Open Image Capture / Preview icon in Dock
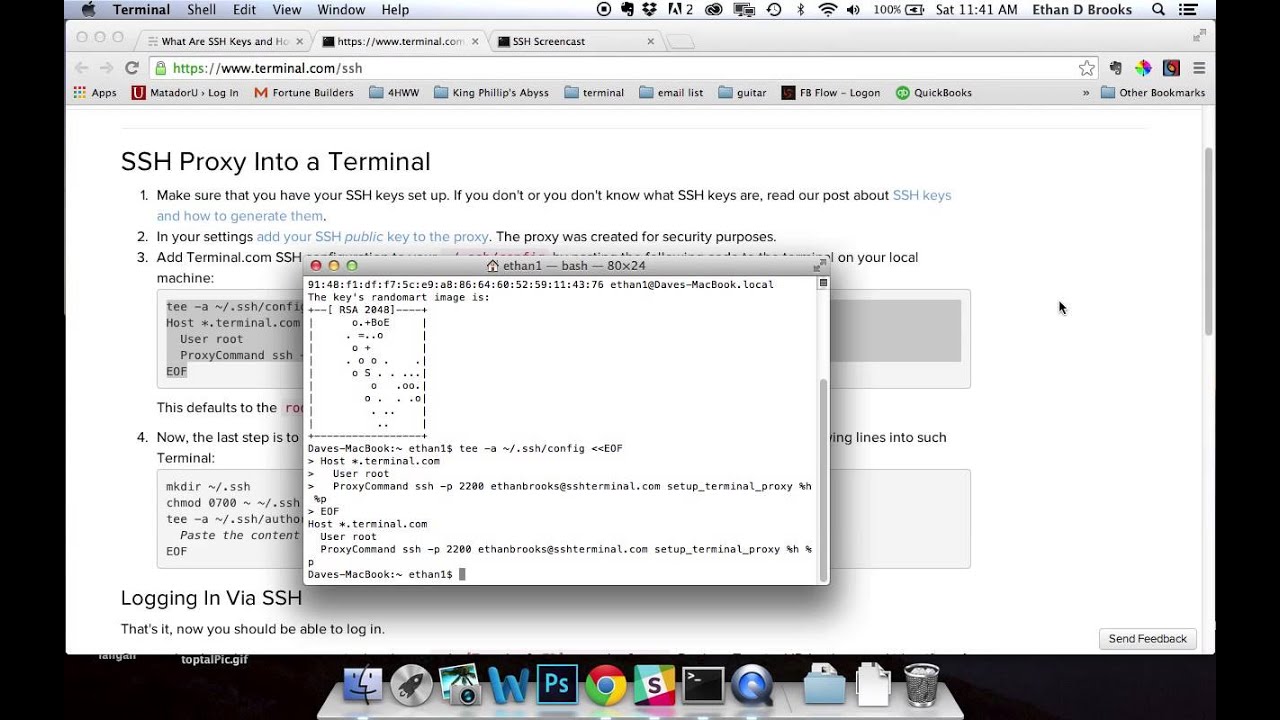Image resolution: width=1280 pixels, height=720 pixels. pos(459,685)
